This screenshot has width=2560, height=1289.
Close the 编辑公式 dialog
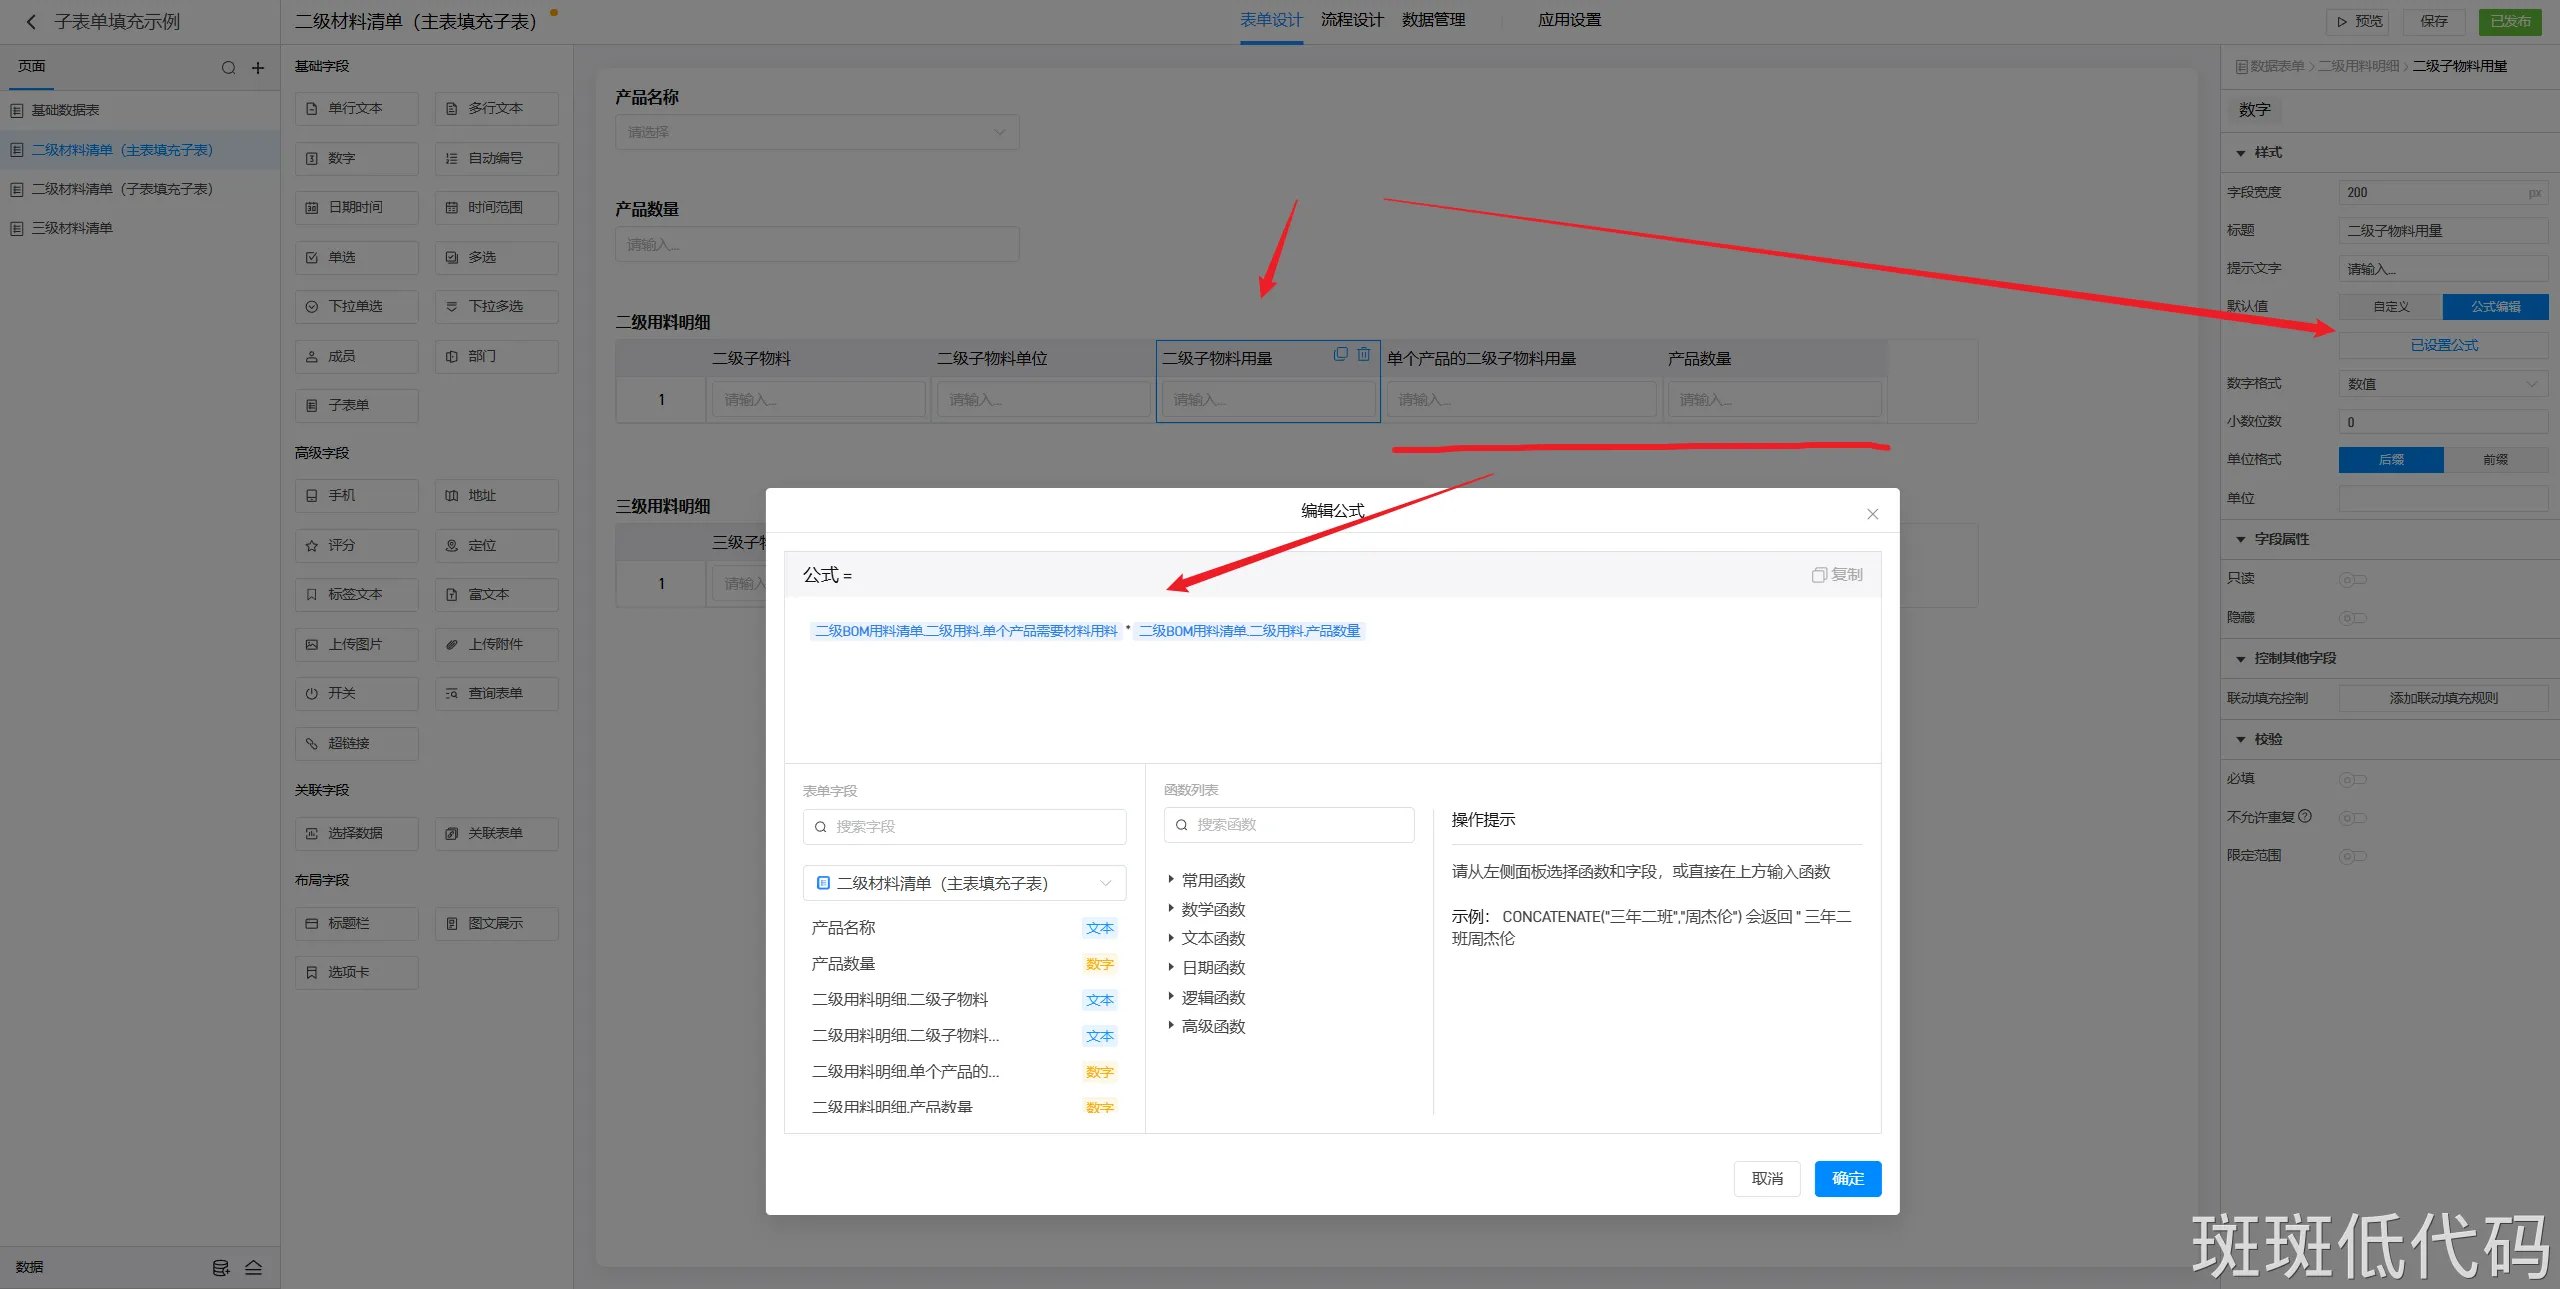1872,514
